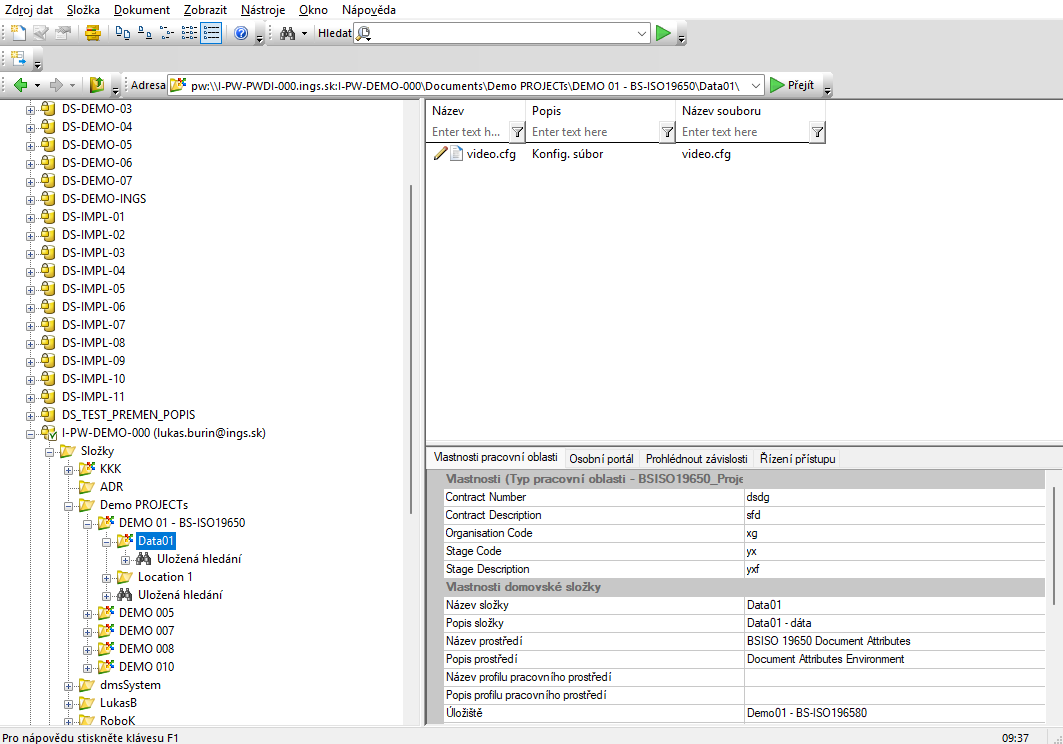1063x744 pixels.
Task: Collapse the Data01 folder tree node
Action: 106,541
